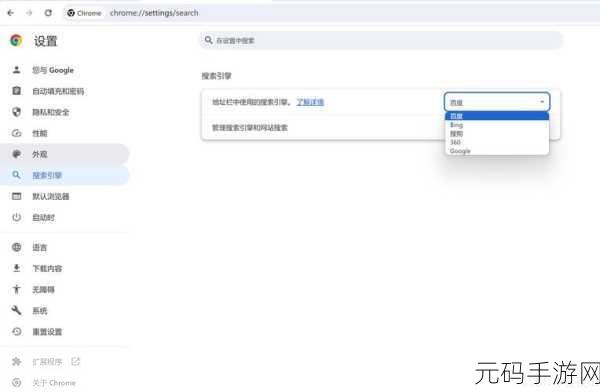
Task: Click the Chrome site info chip
Action: [x=84, y=13]
